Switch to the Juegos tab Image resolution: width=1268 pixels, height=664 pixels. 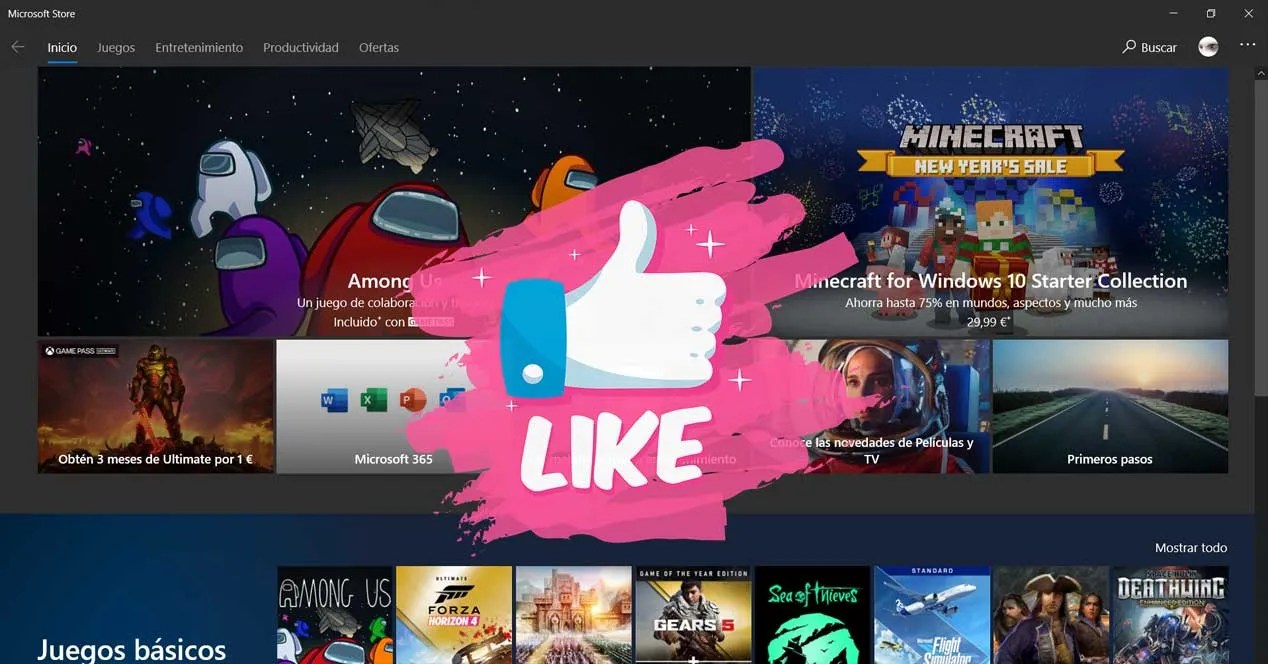(x=116, y=47)
